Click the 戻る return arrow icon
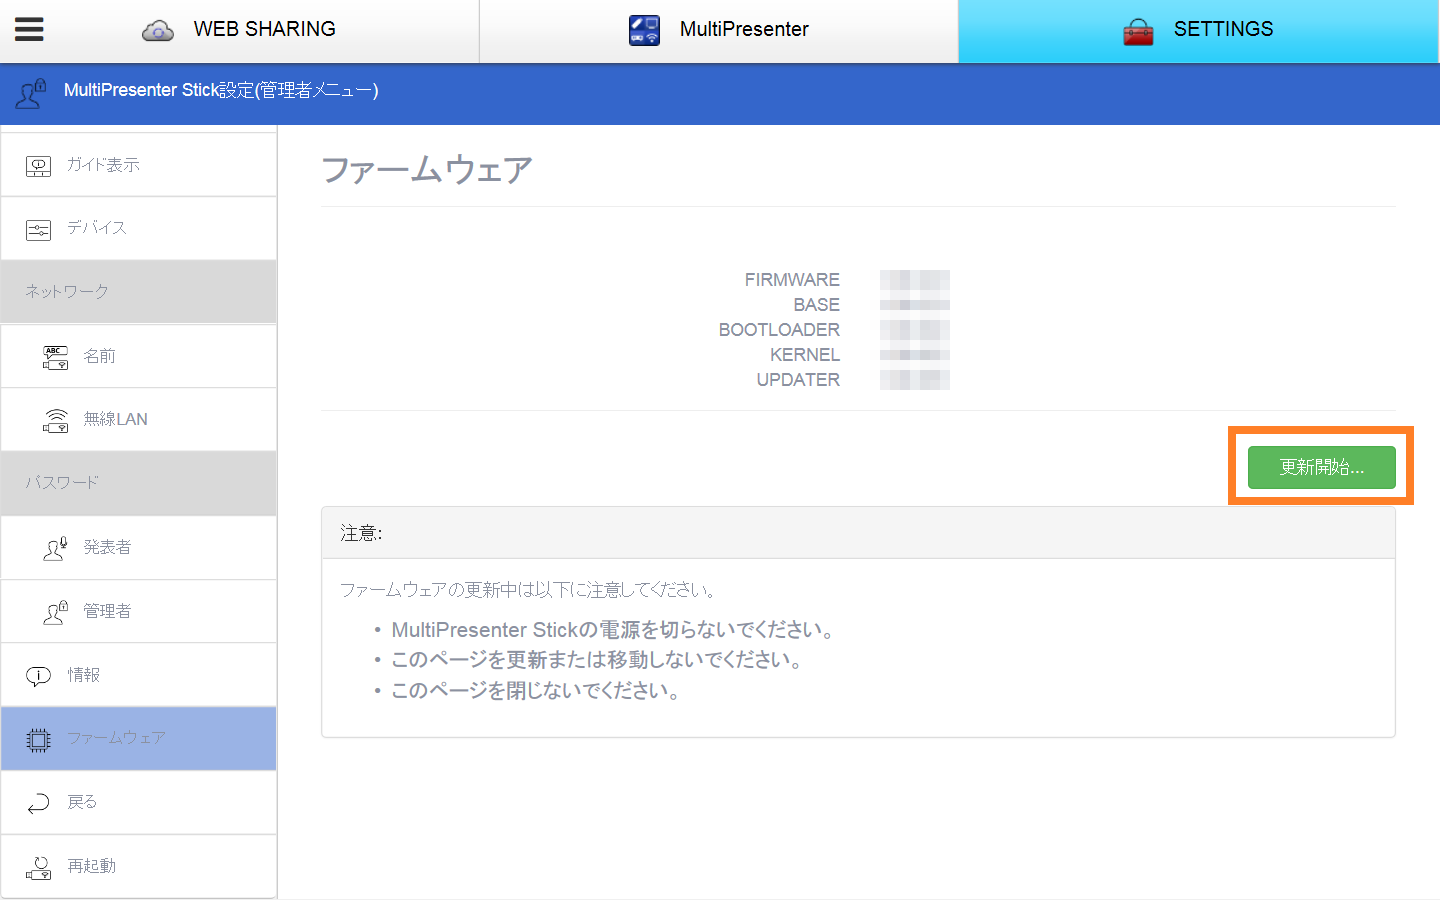The height and width of the screenshot is (900, 1440). [x=38, y=802]
